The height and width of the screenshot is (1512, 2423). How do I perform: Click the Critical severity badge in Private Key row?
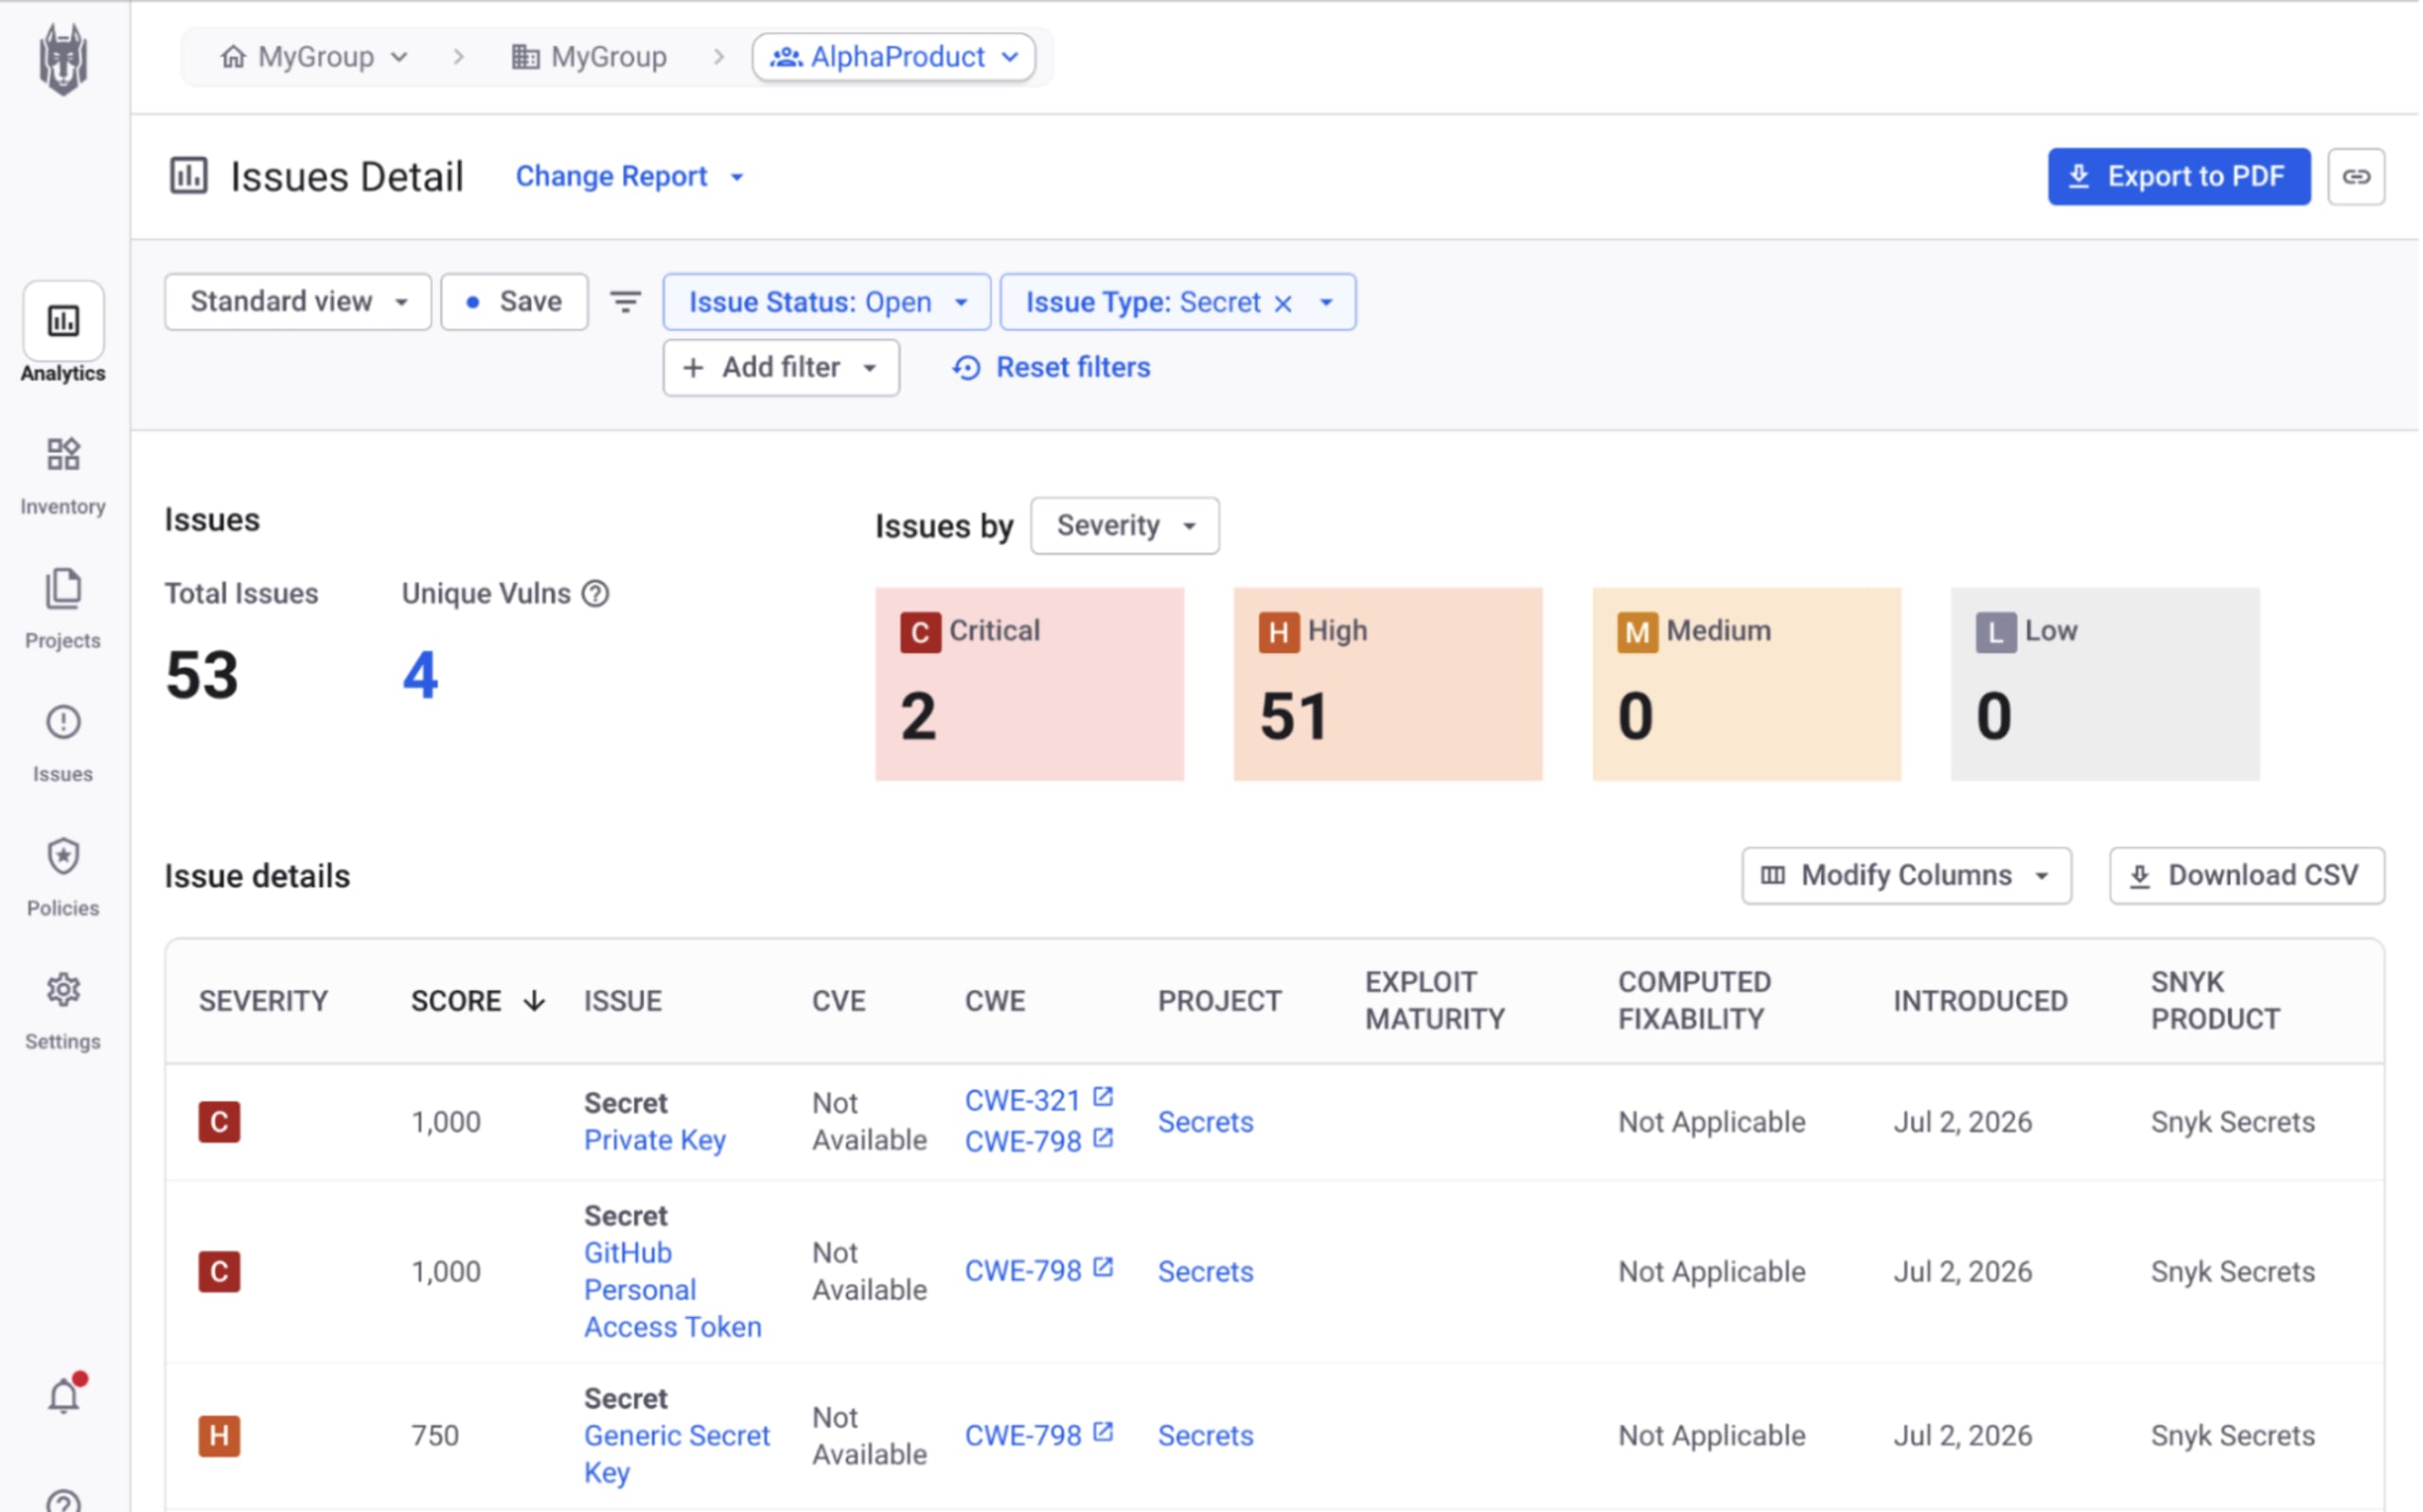pos(219,1123)
